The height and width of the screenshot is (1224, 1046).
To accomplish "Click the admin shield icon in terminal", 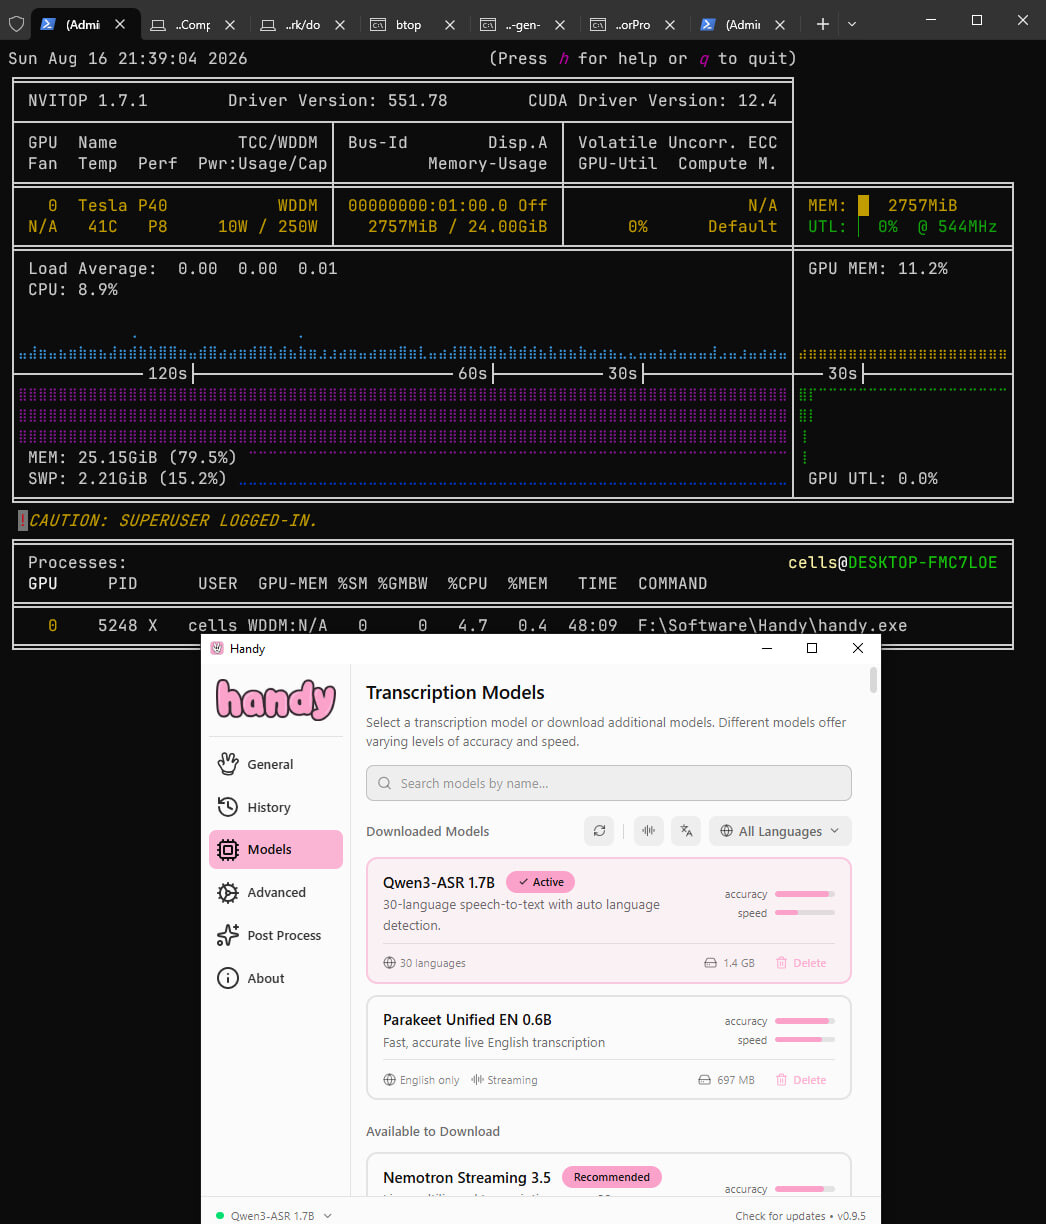I will 15,23.
